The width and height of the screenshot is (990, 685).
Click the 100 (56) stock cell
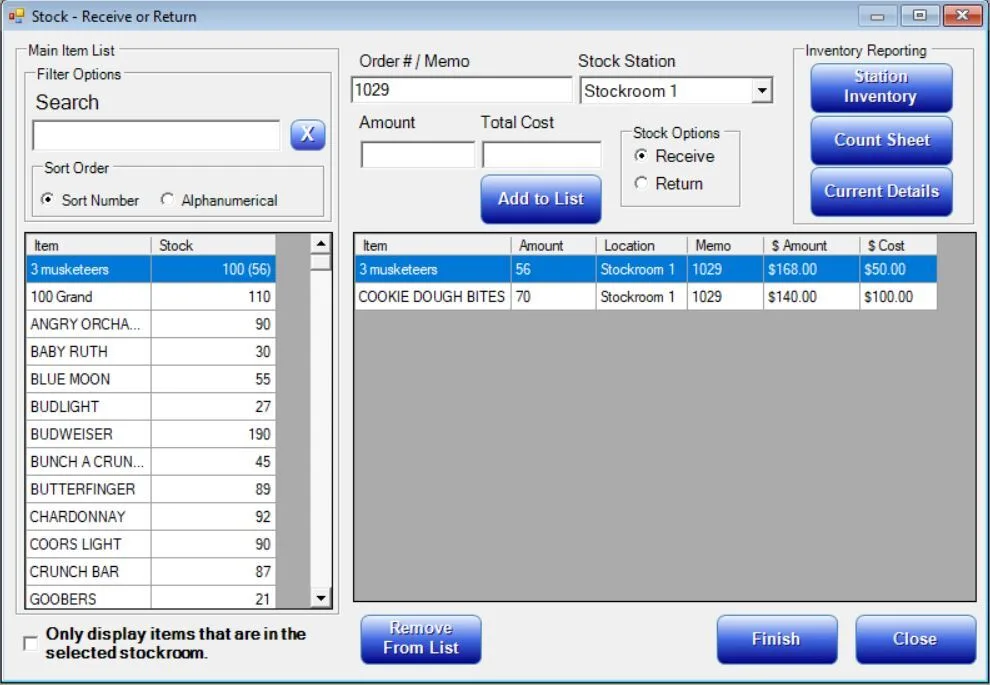click(x=213, y=269)
